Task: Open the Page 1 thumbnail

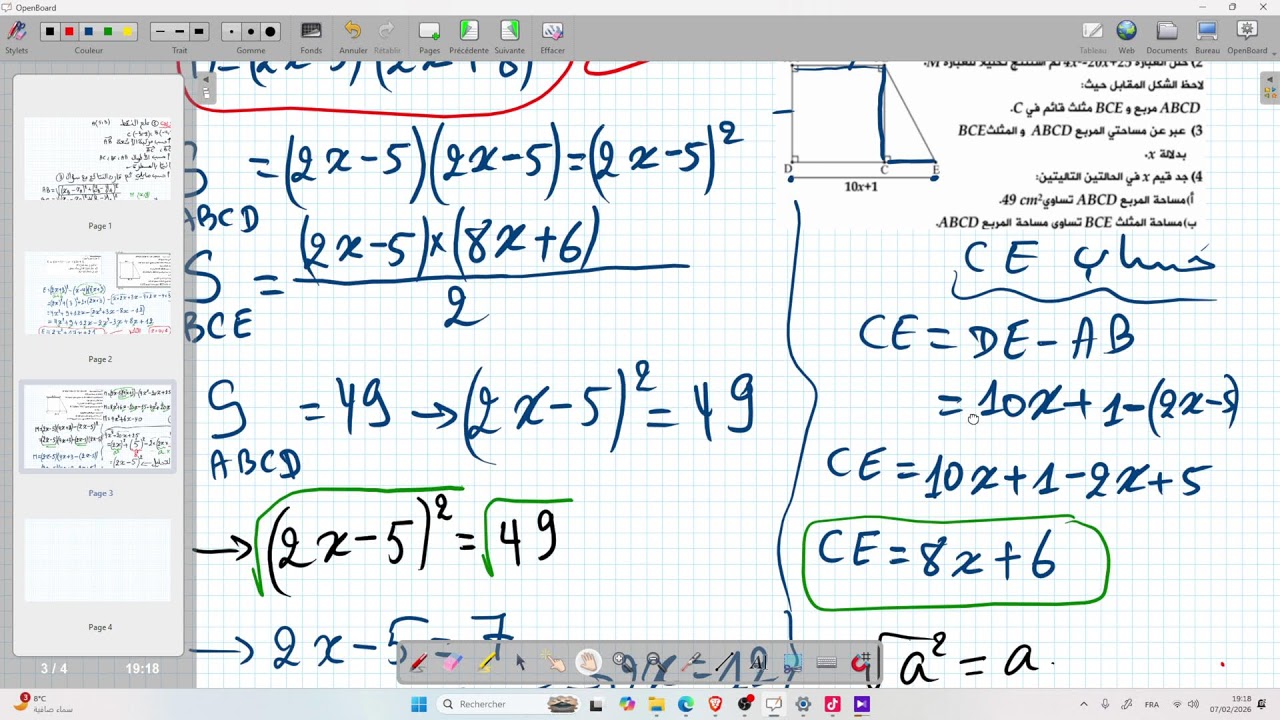Action: point(99,159)
